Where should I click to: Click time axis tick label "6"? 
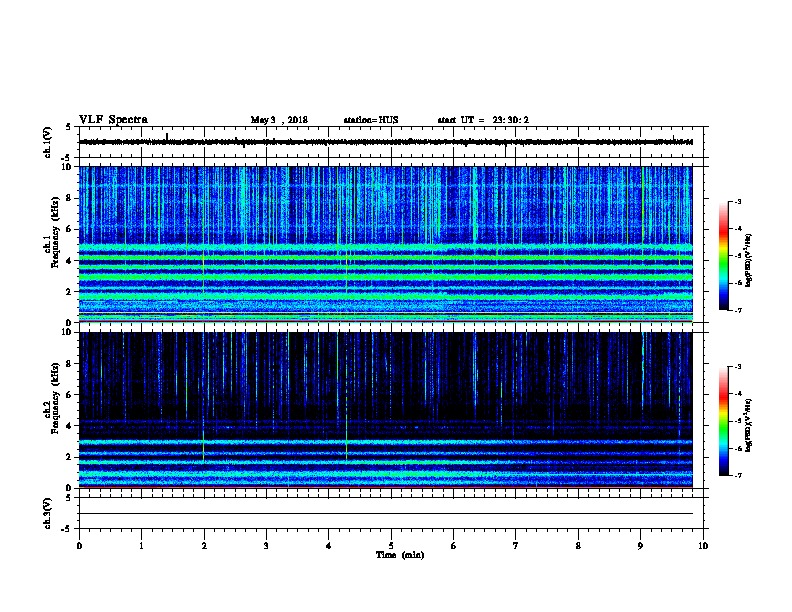454,546
